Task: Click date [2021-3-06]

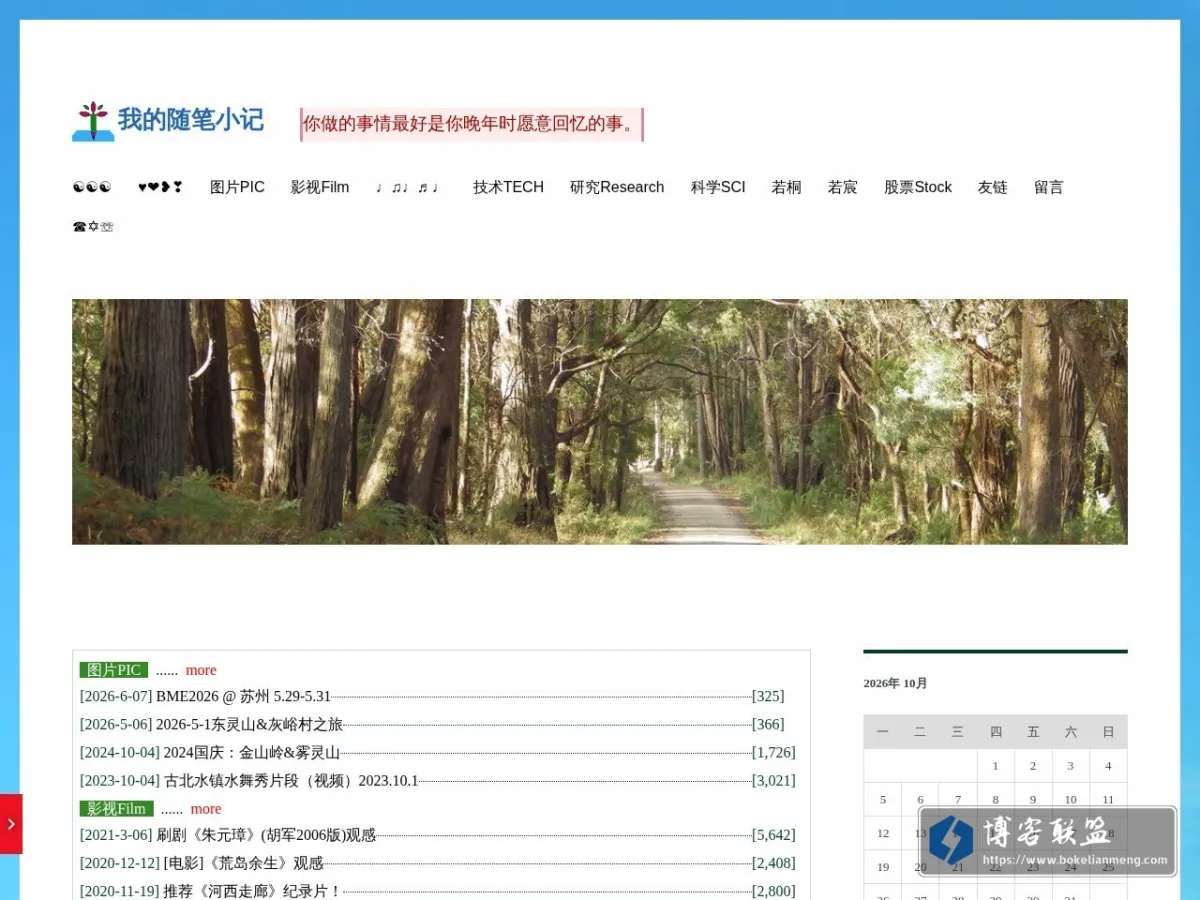Action: coord(116,835)
